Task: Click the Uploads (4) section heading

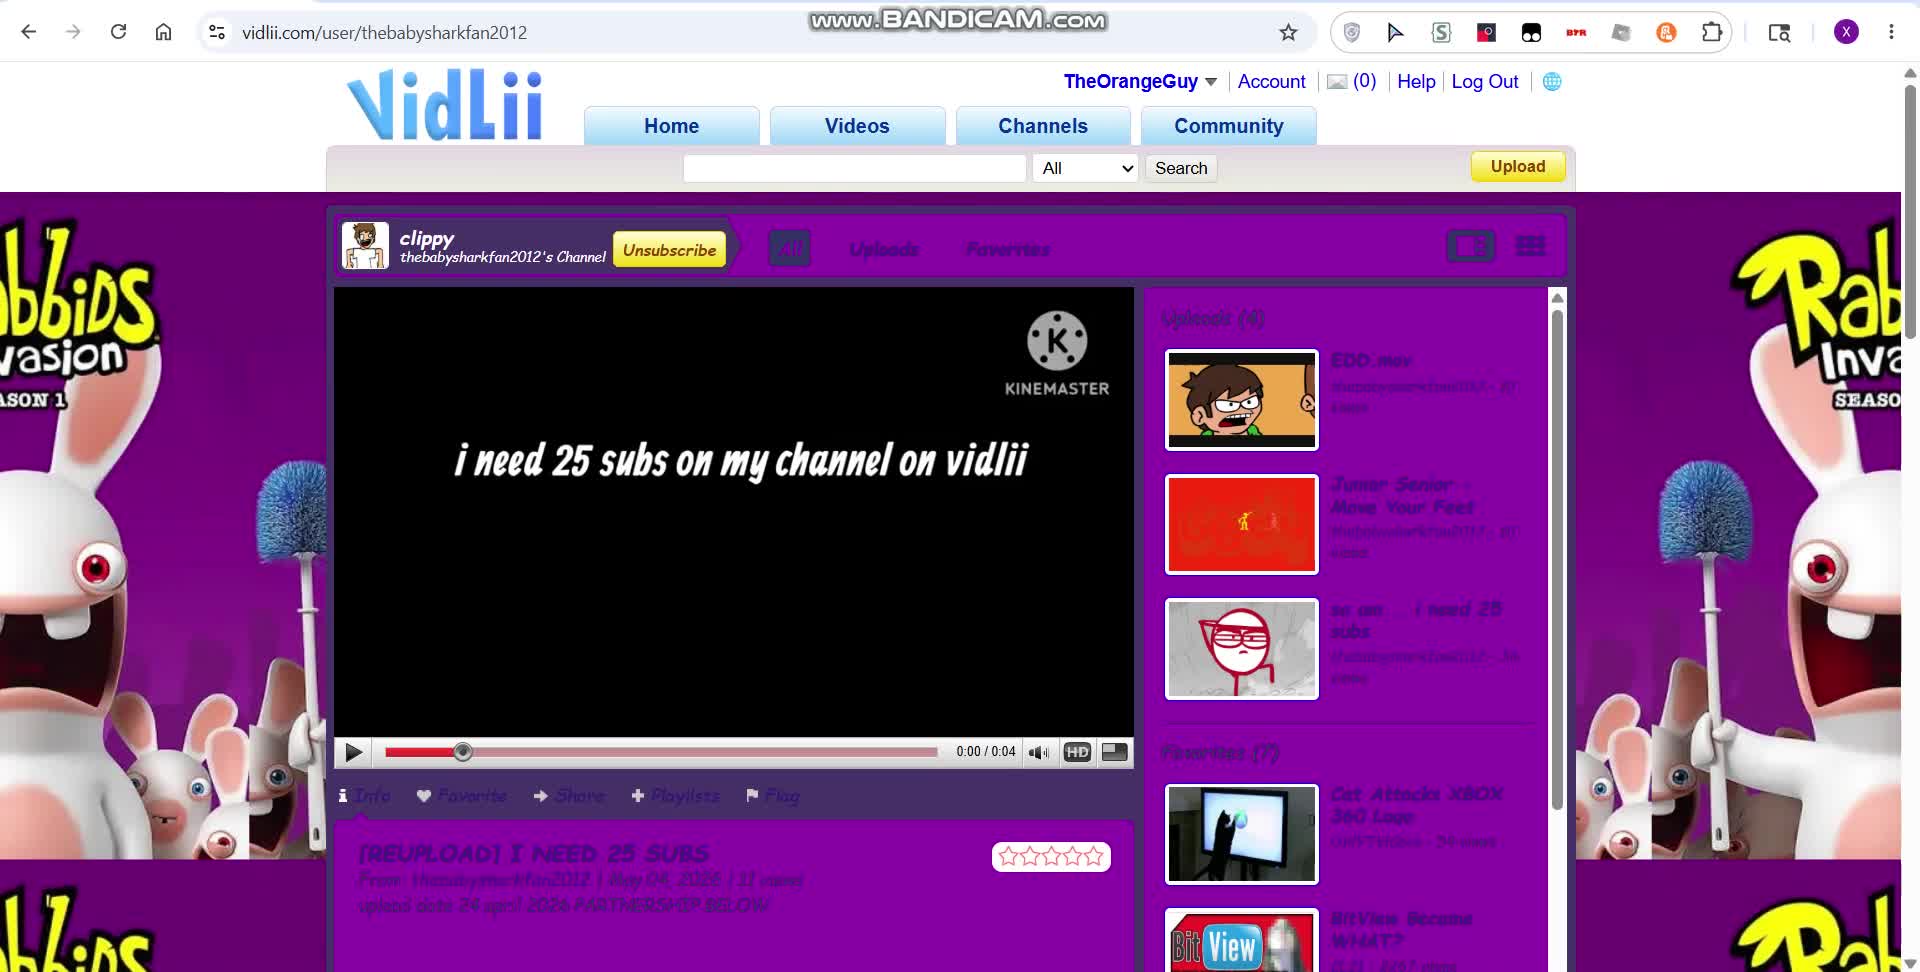Action: pos(1212,318)
